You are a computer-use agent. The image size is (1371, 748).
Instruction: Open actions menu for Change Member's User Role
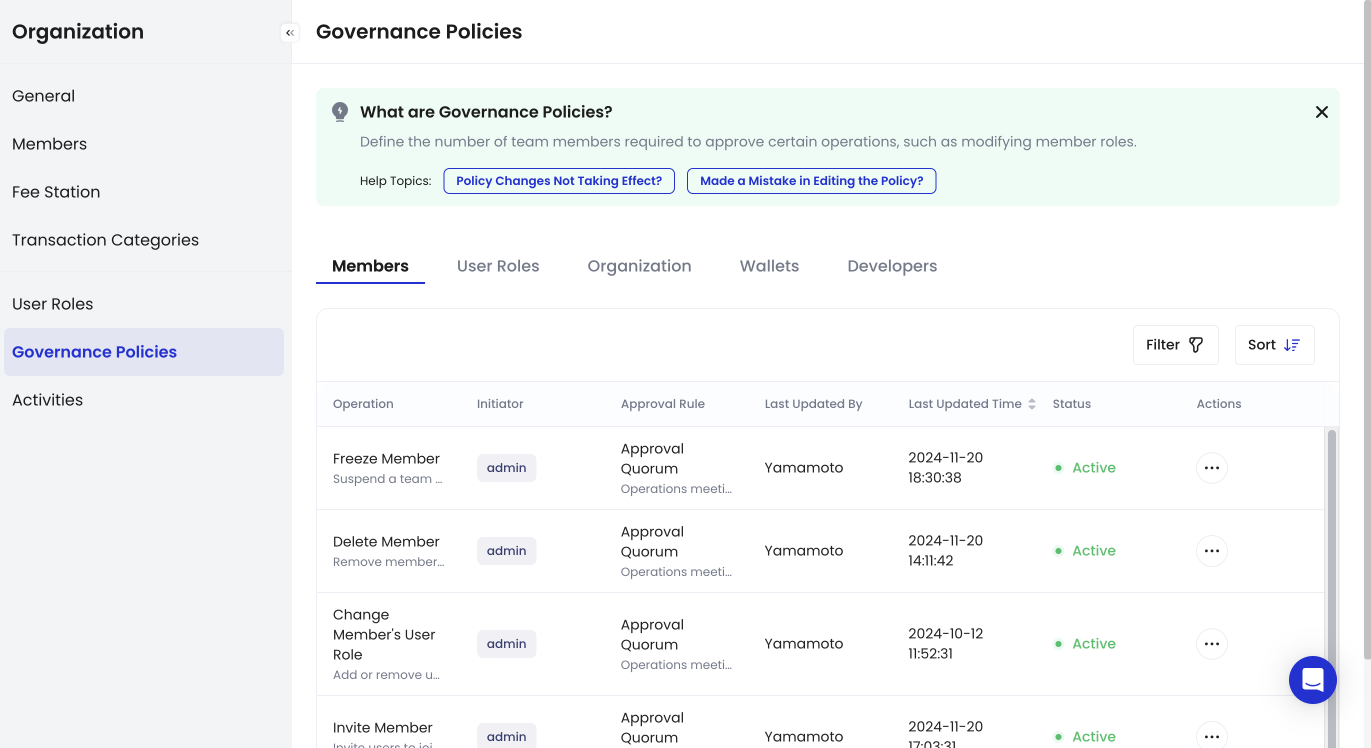coord(1211,644)
